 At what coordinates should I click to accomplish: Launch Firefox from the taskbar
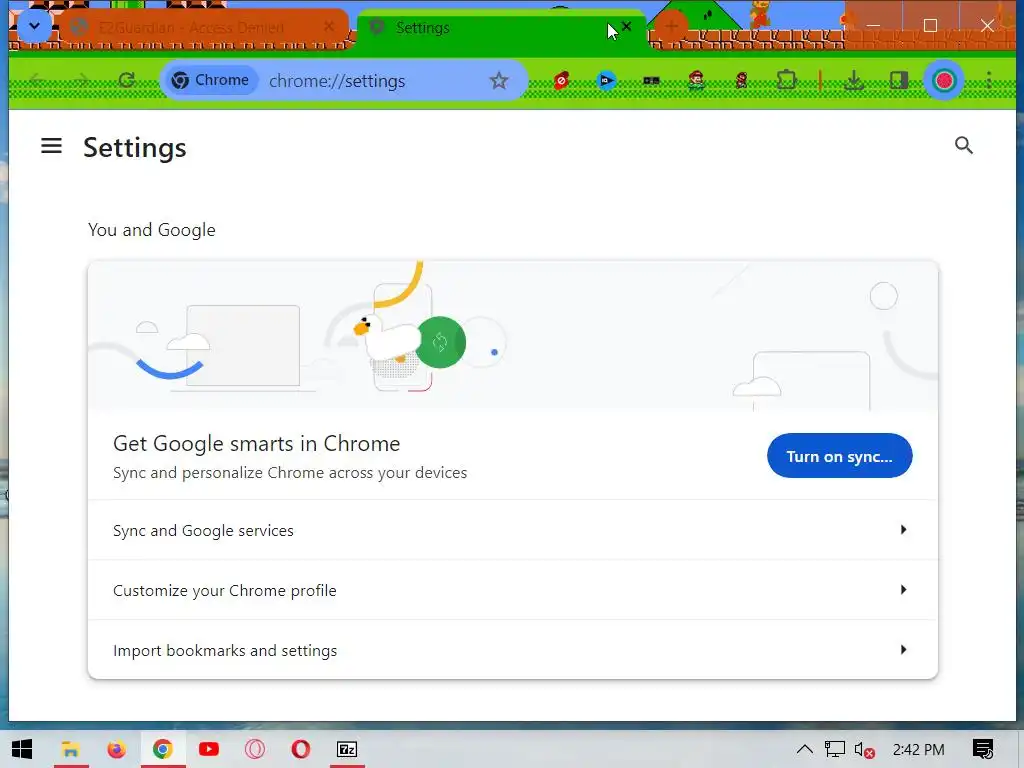116,749
